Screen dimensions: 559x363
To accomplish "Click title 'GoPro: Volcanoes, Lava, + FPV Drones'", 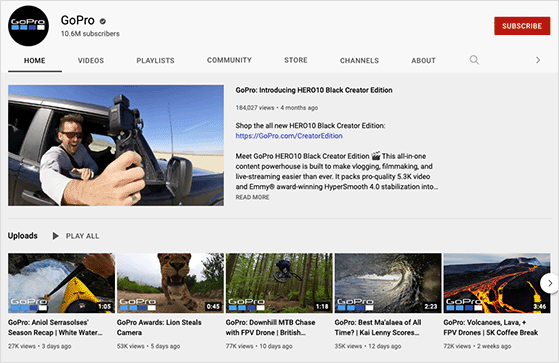I will [491, 327].
